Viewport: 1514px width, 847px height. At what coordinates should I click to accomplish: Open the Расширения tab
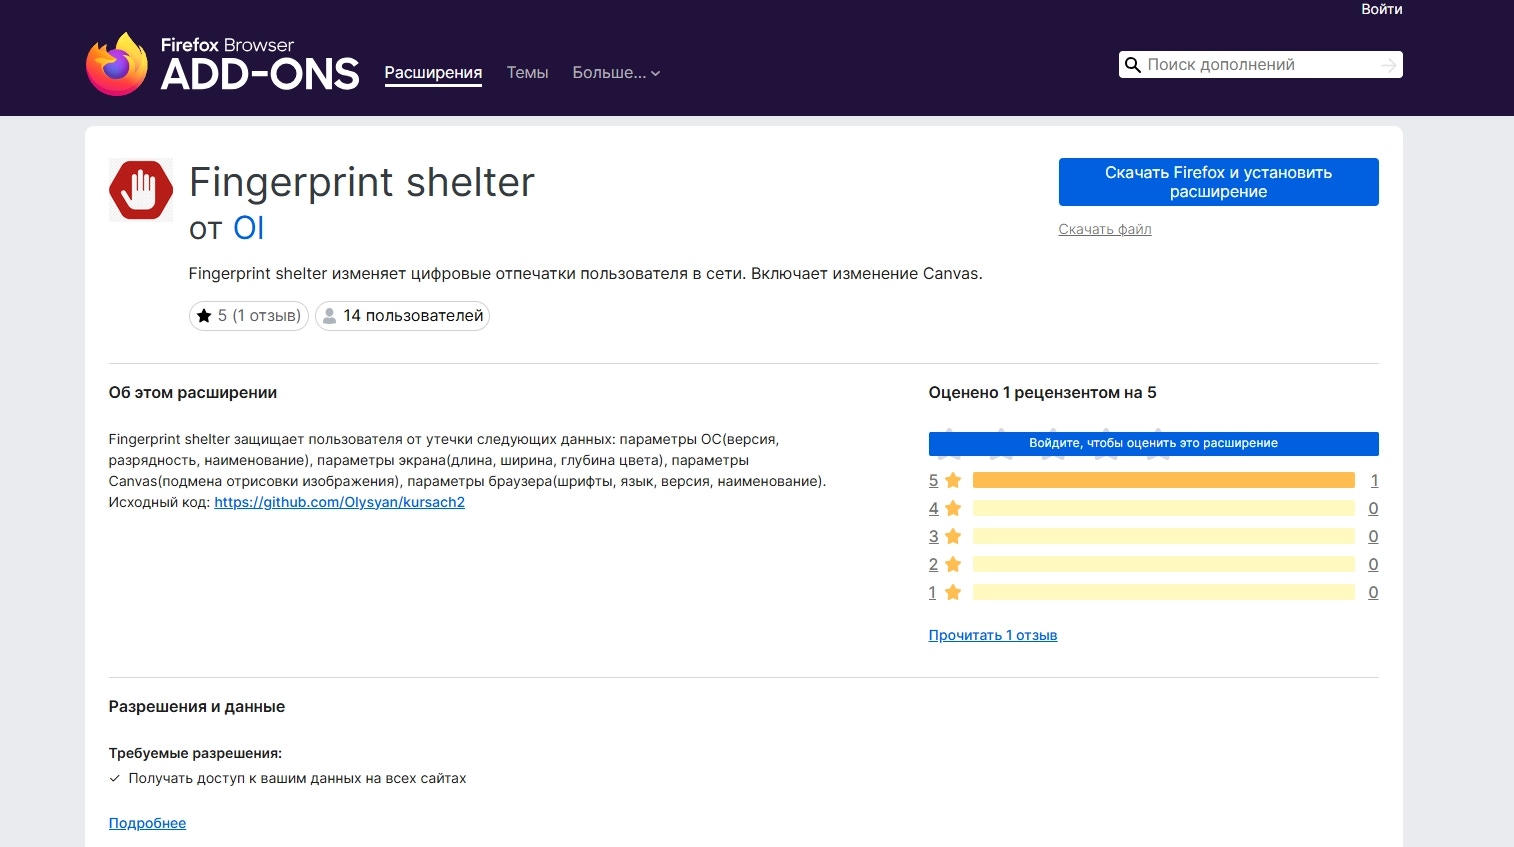[433, 73]
